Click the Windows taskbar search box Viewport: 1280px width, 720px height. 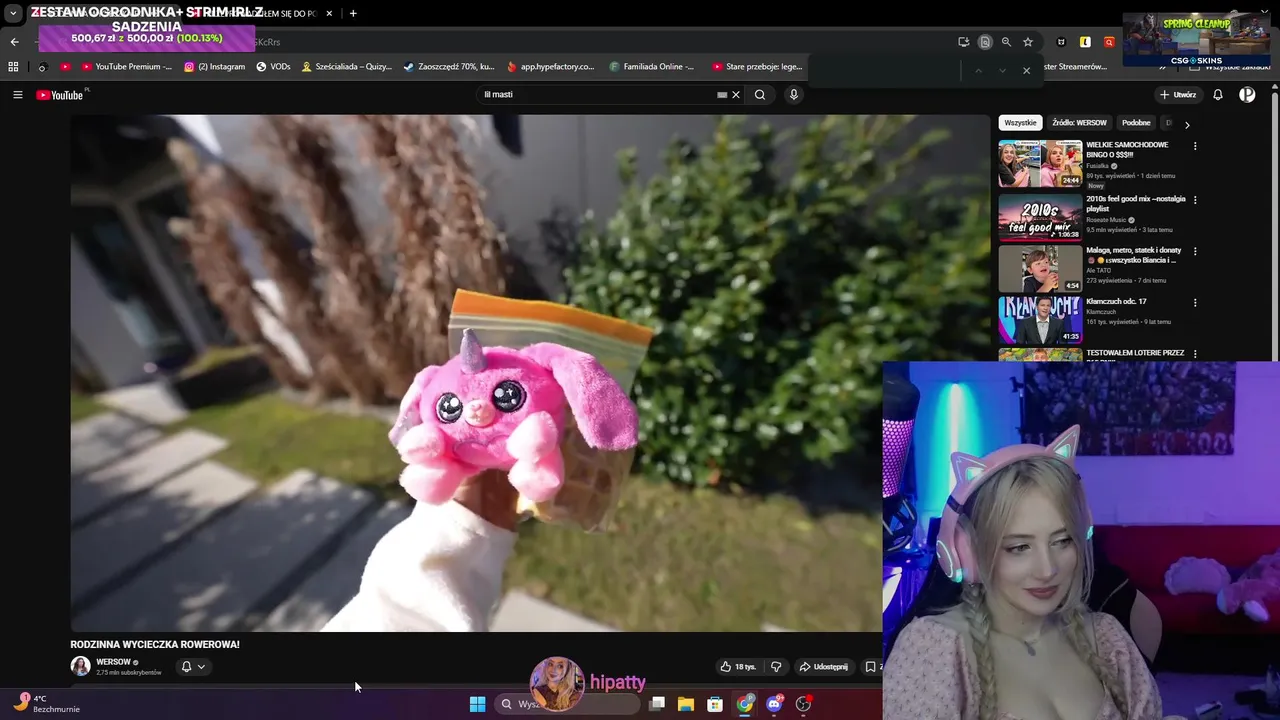pyautogui.click(x=567, y=704)
